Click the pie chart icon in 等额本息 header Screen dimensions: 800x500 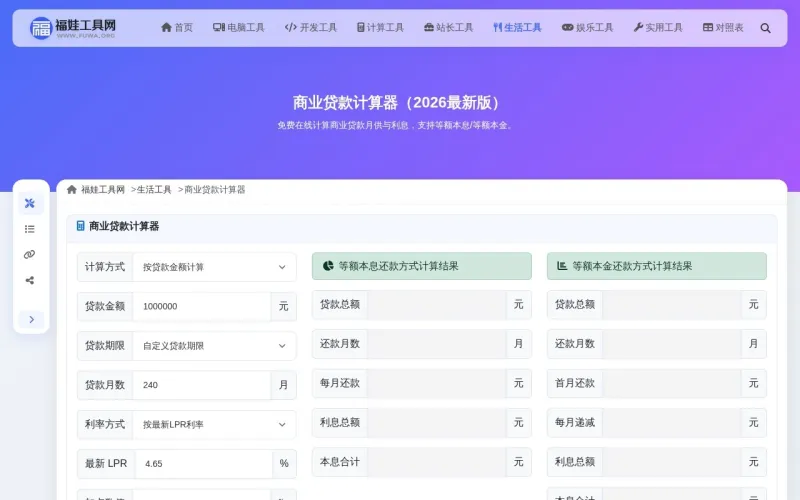328,266
